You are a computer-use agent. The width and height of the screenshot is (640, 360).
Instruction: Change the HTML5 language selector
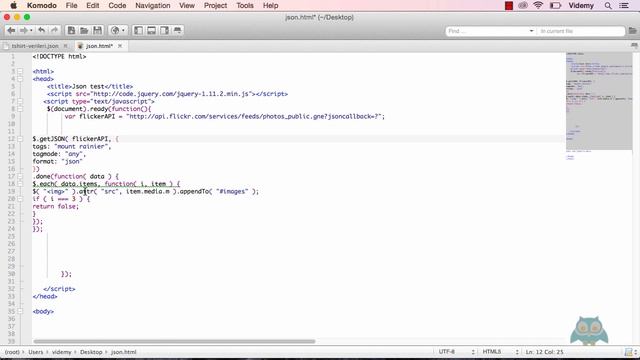point(500,352)
